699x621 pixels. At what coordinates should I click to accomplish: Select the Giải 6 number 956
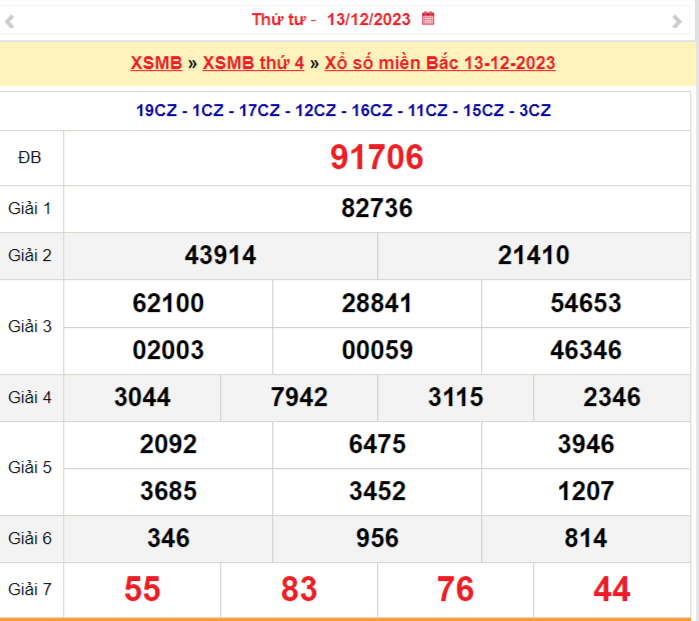[377, 538]
